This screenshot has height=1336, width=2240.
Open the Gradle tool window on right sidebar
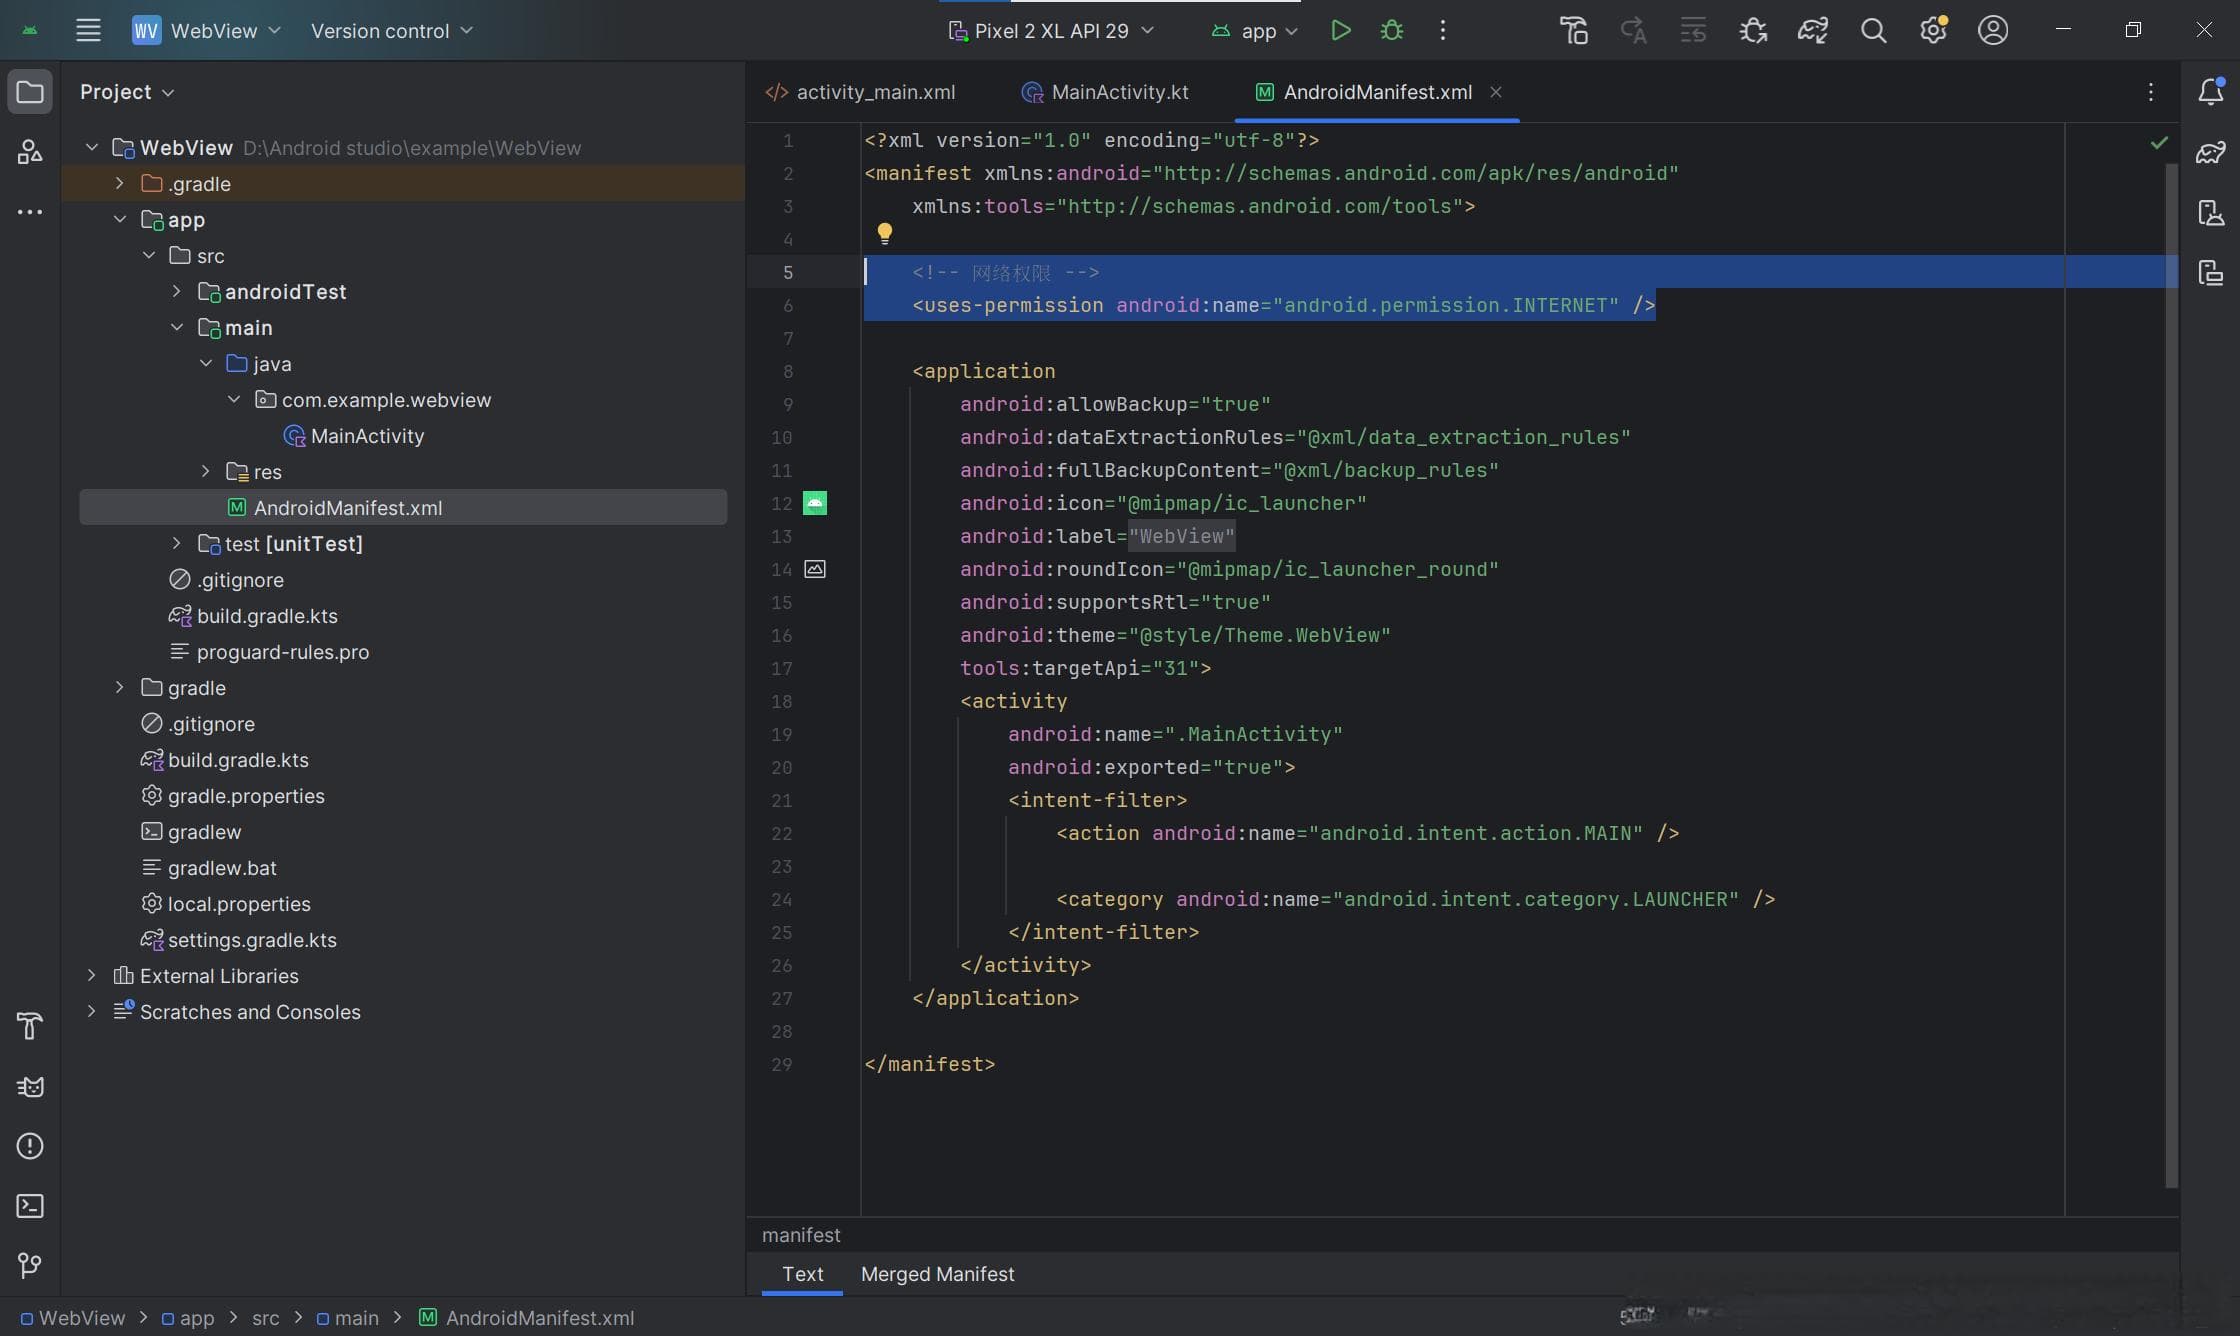tap(2210, 152)
